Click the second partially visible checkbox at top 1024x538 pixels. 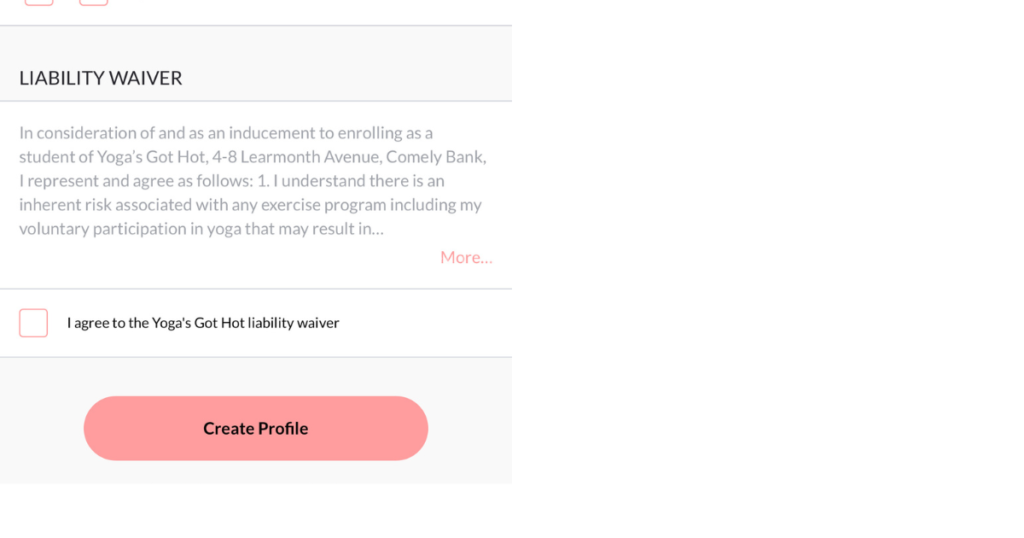(x=93, y=2)
